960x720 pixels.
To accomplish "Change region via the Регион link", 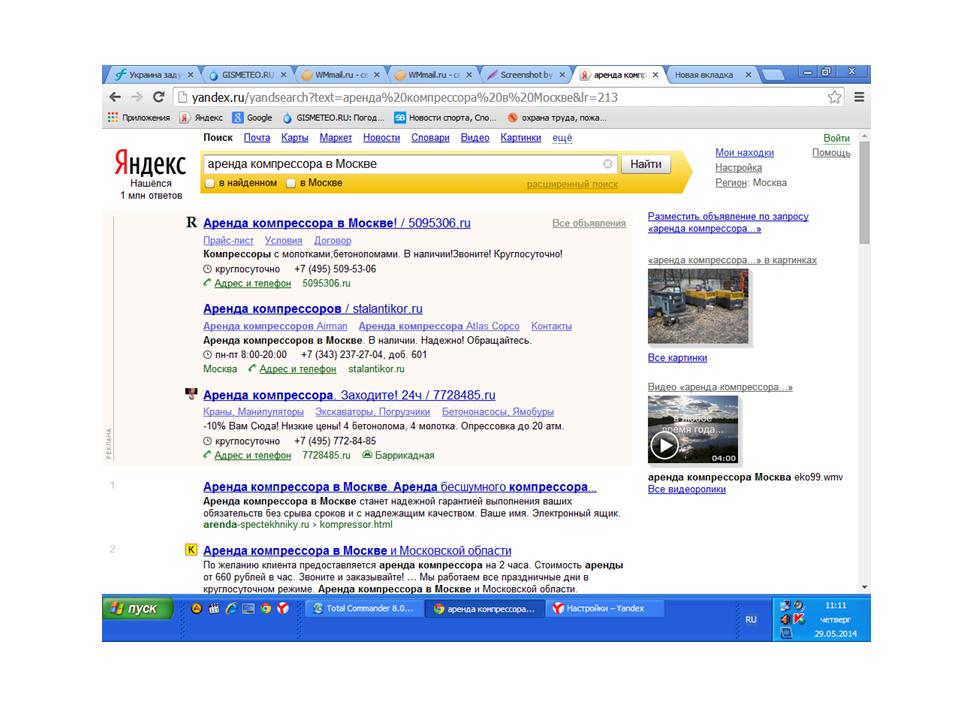I will click(731, 182).
